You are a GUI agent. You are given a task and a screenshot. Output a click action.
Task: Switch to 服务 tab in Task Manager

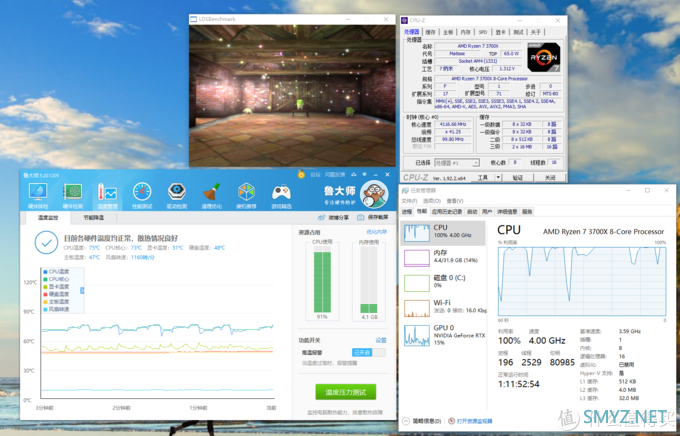click(x=527, y=212)
